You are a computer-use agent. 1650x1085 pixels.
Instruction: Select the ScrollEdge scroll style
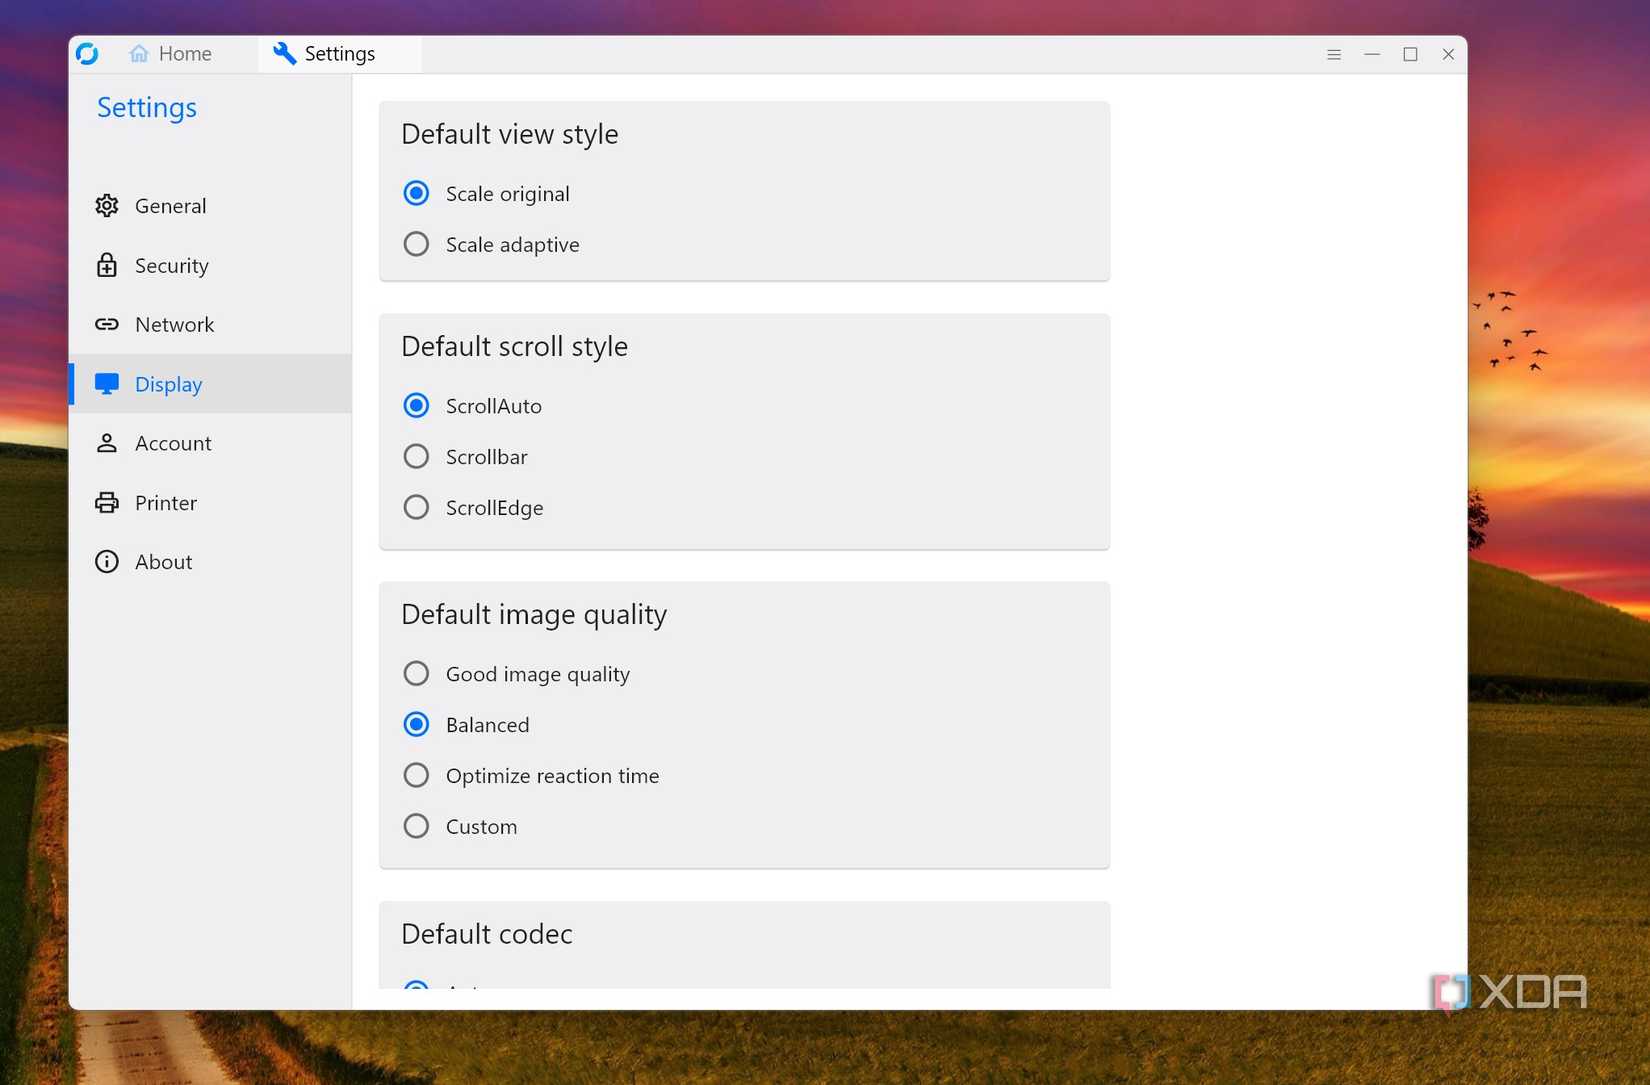416,506
